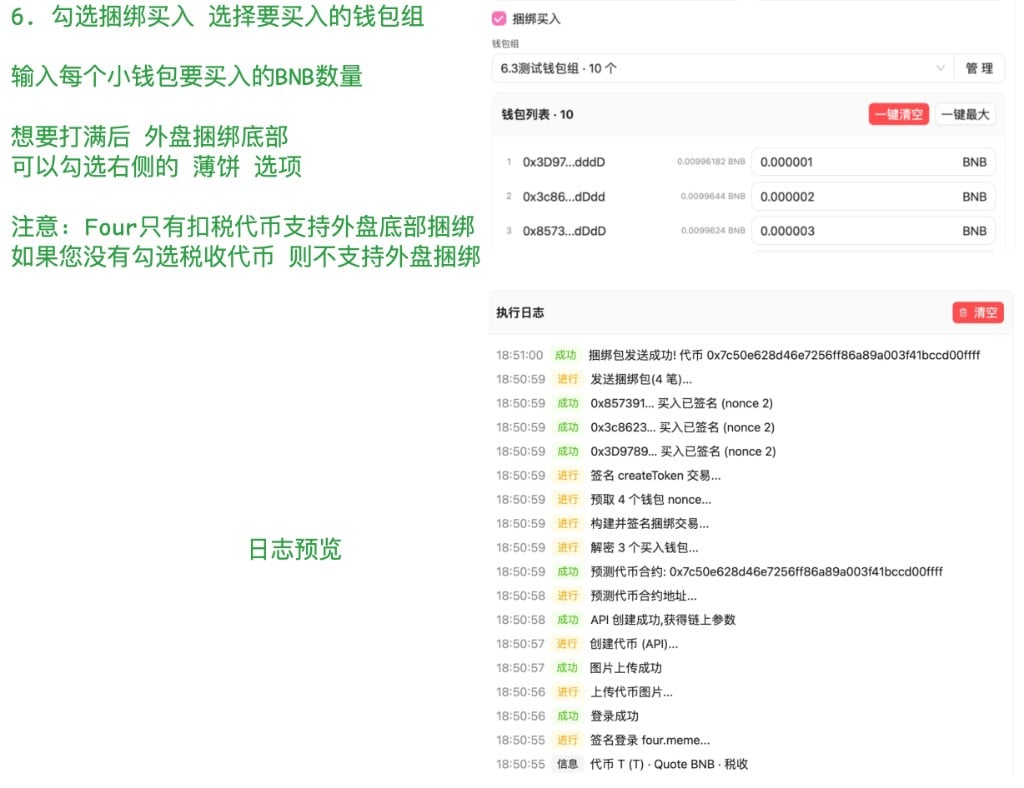This screenshot has width=1024, height=788.
Task: Click the balance 0.0099624 BNB
Action: tap(712, 230)
